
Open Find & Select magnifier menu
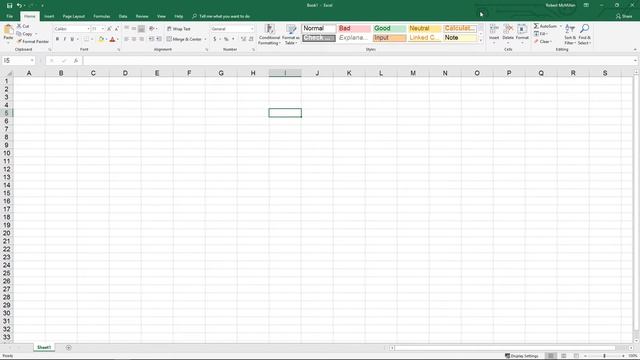[584, 34]
